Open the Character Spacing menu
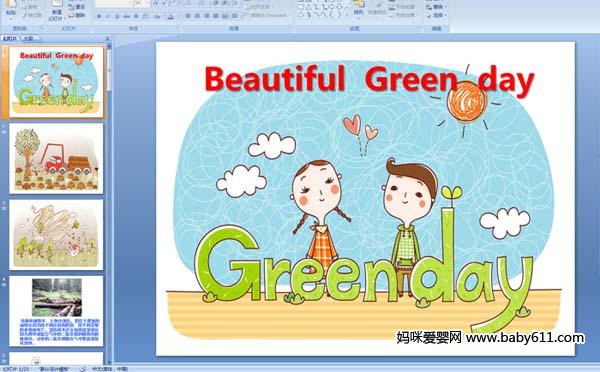The height and width of the screenshot is (372, 600). (x=145, y=16)
